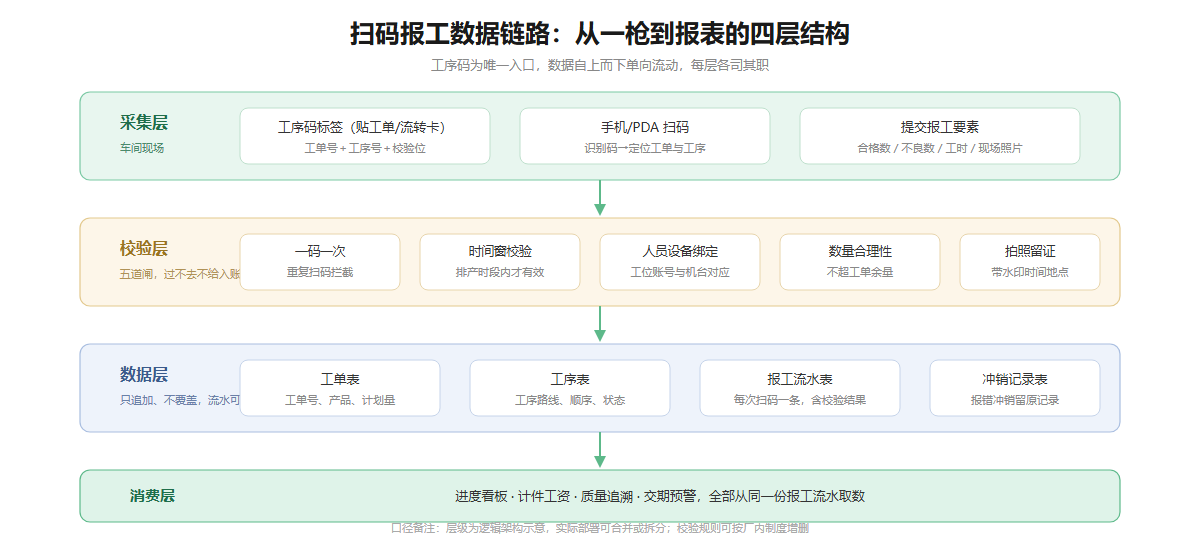Select the 工序表 card title
This screenshot has width=1200, height=540.
tap(570, 379)
